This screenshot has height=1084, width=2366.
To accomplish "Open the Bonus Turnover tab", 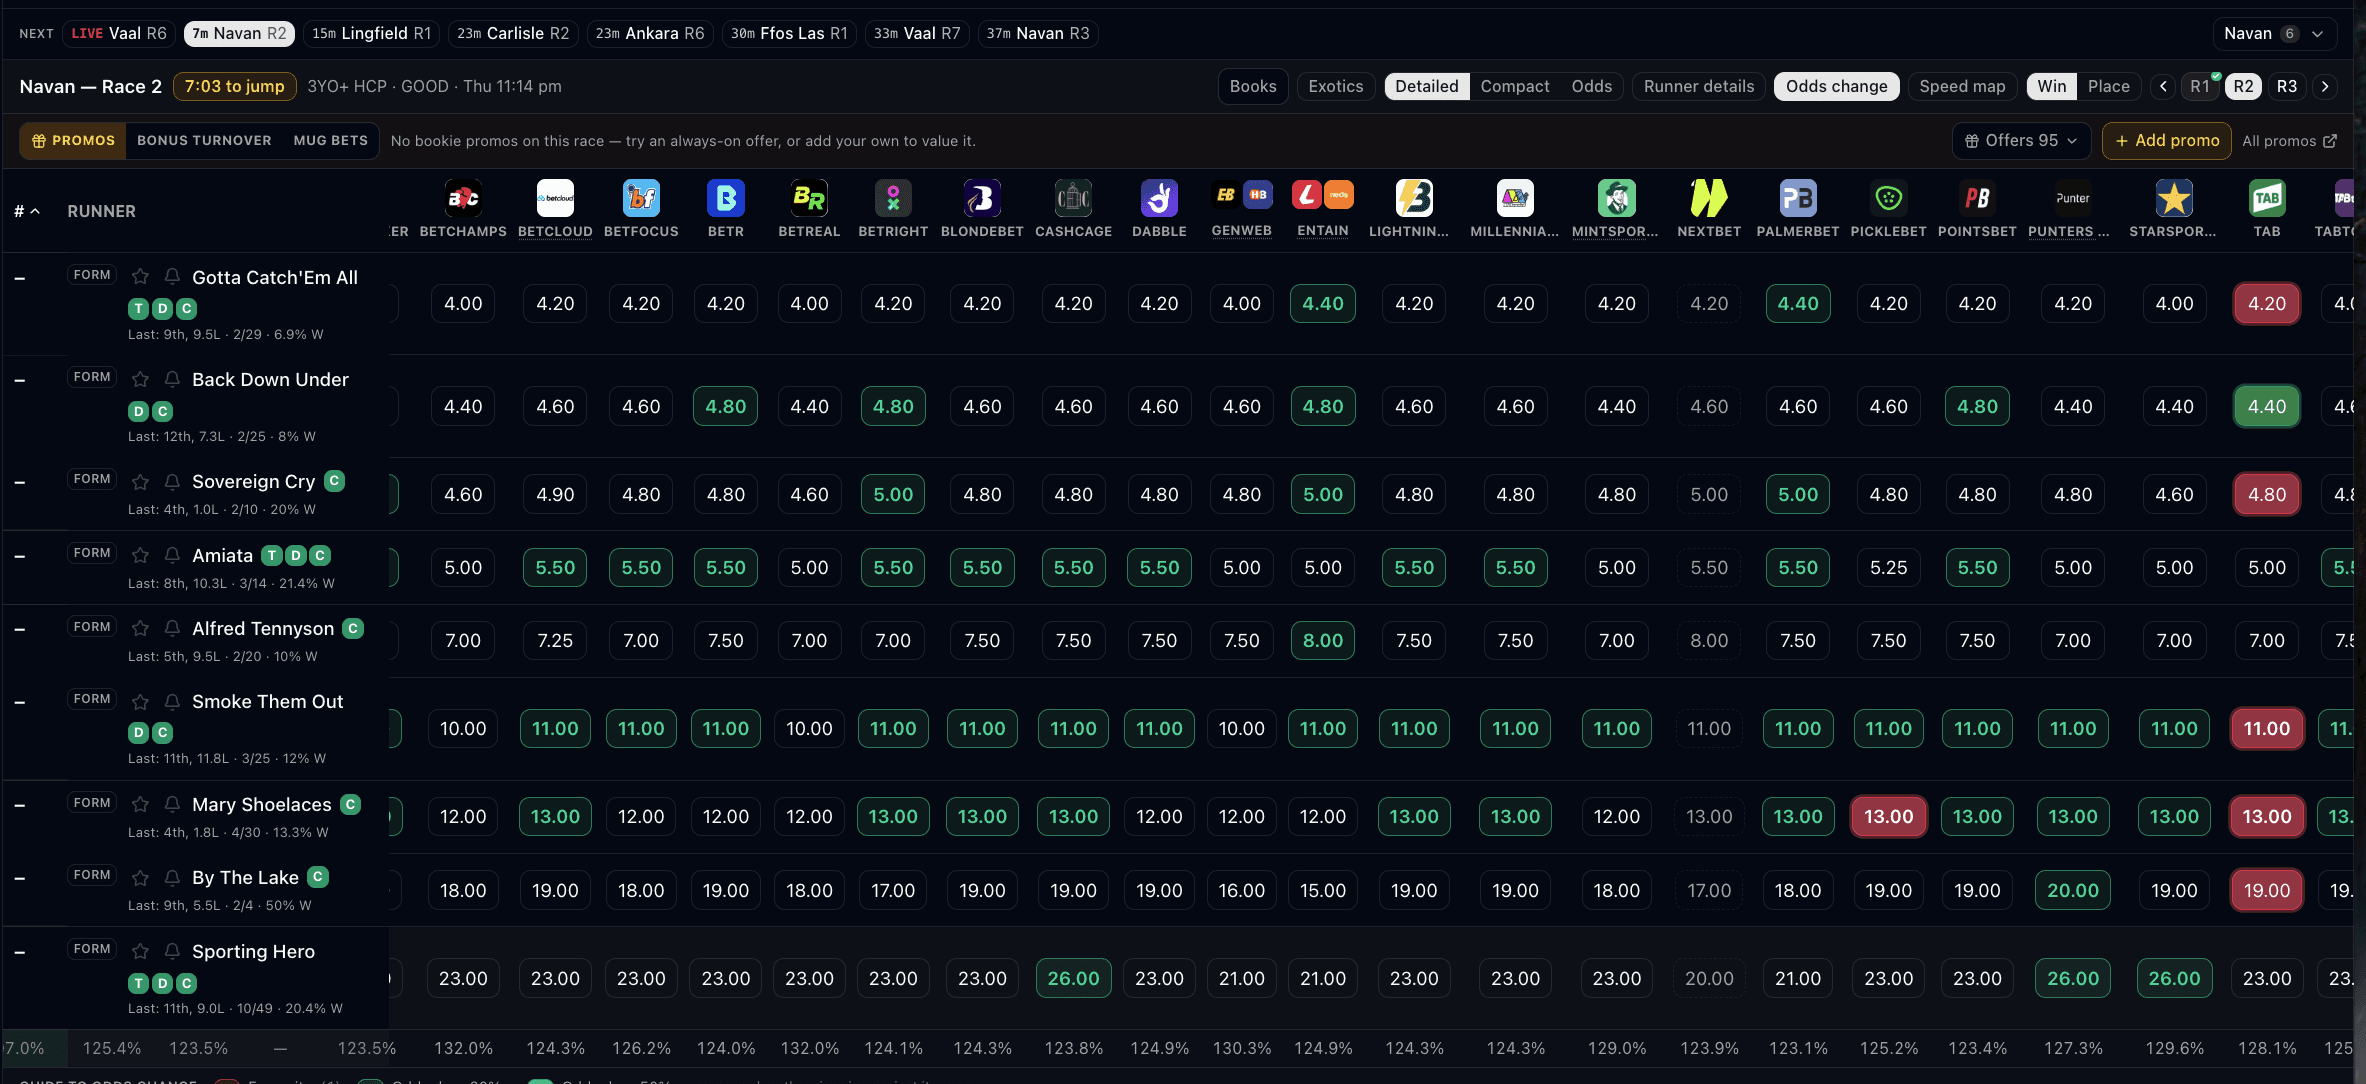I will [204, 141].
